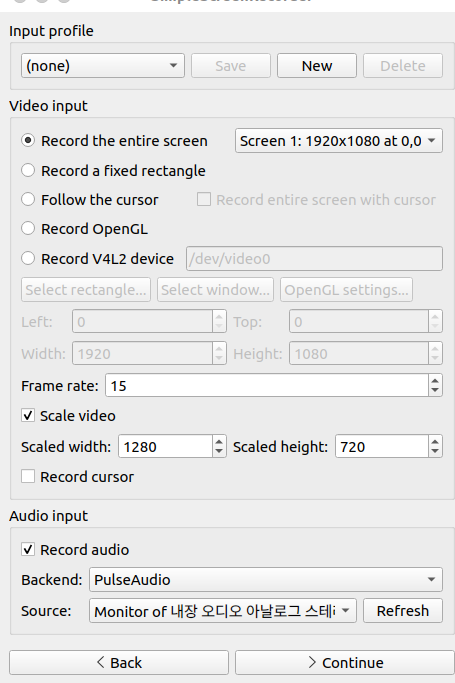Click the Frame rate input field
The image size is (455, 683).
coord(267,385)
